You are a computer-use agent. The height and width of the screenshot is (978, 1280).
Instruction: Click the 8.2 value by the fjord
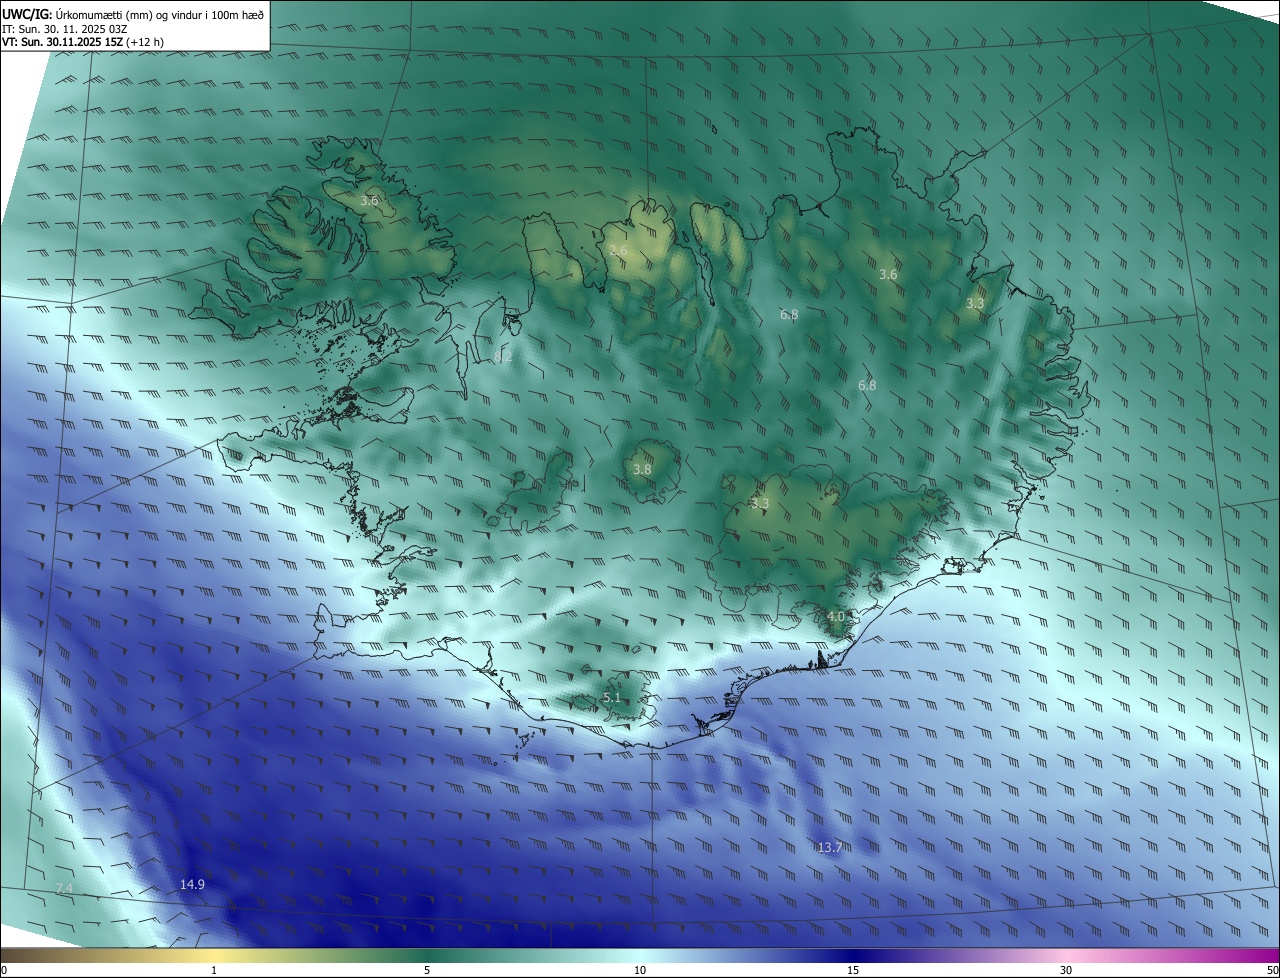[503, 356]
